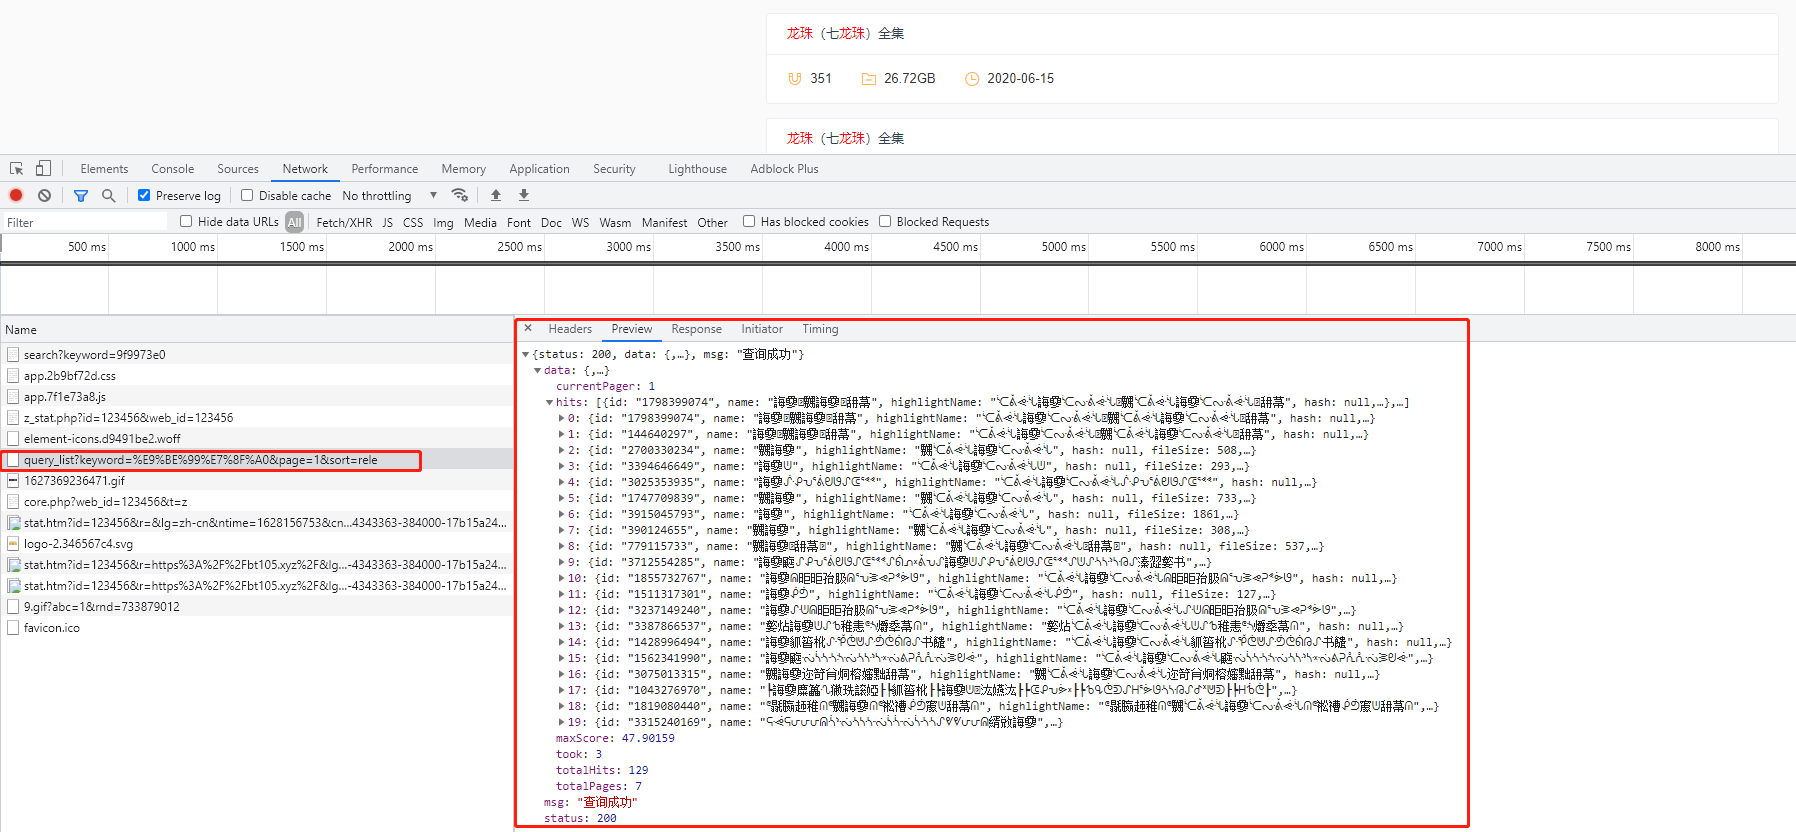Screen dimensions: 1796x832
Task: Collapse the hits array node
Action: click(549, 403)
